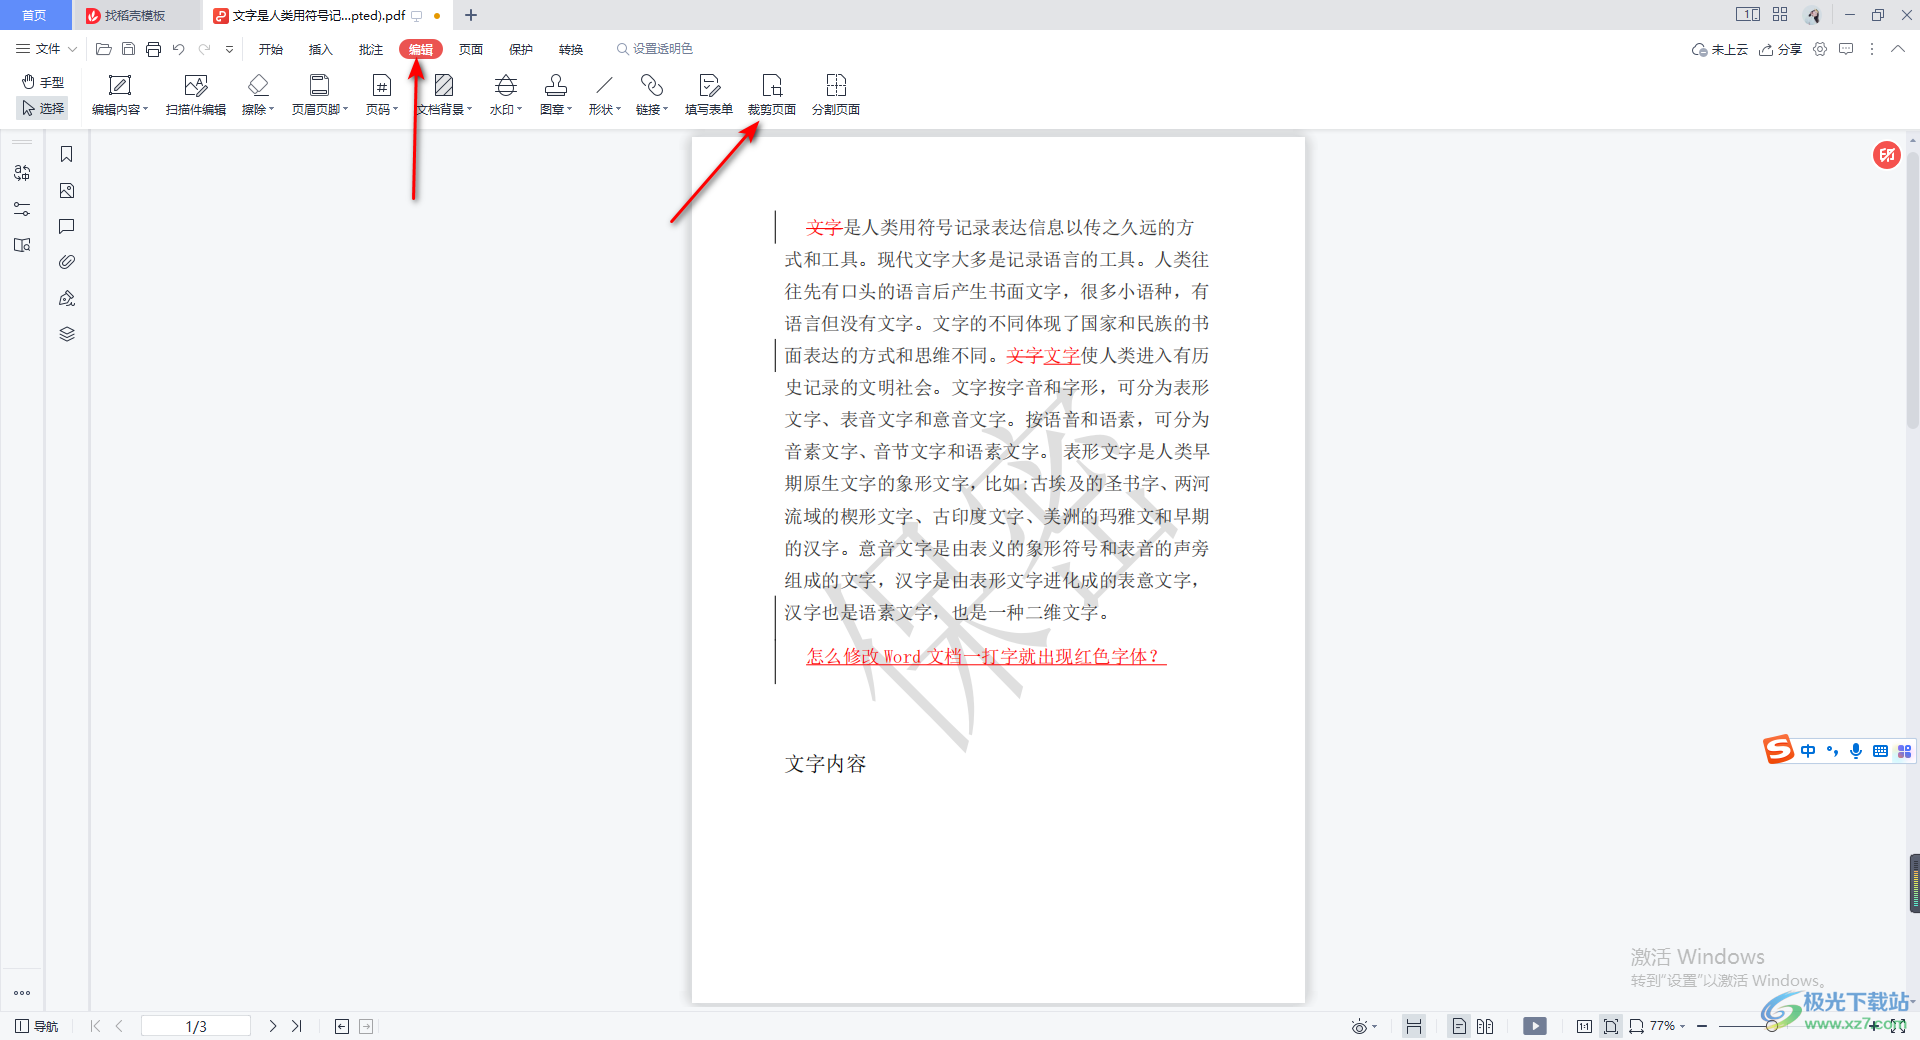Click the cloud status "未上云" button
The width and height of the screenshot is (1920, 1040).
(1719, 49)
